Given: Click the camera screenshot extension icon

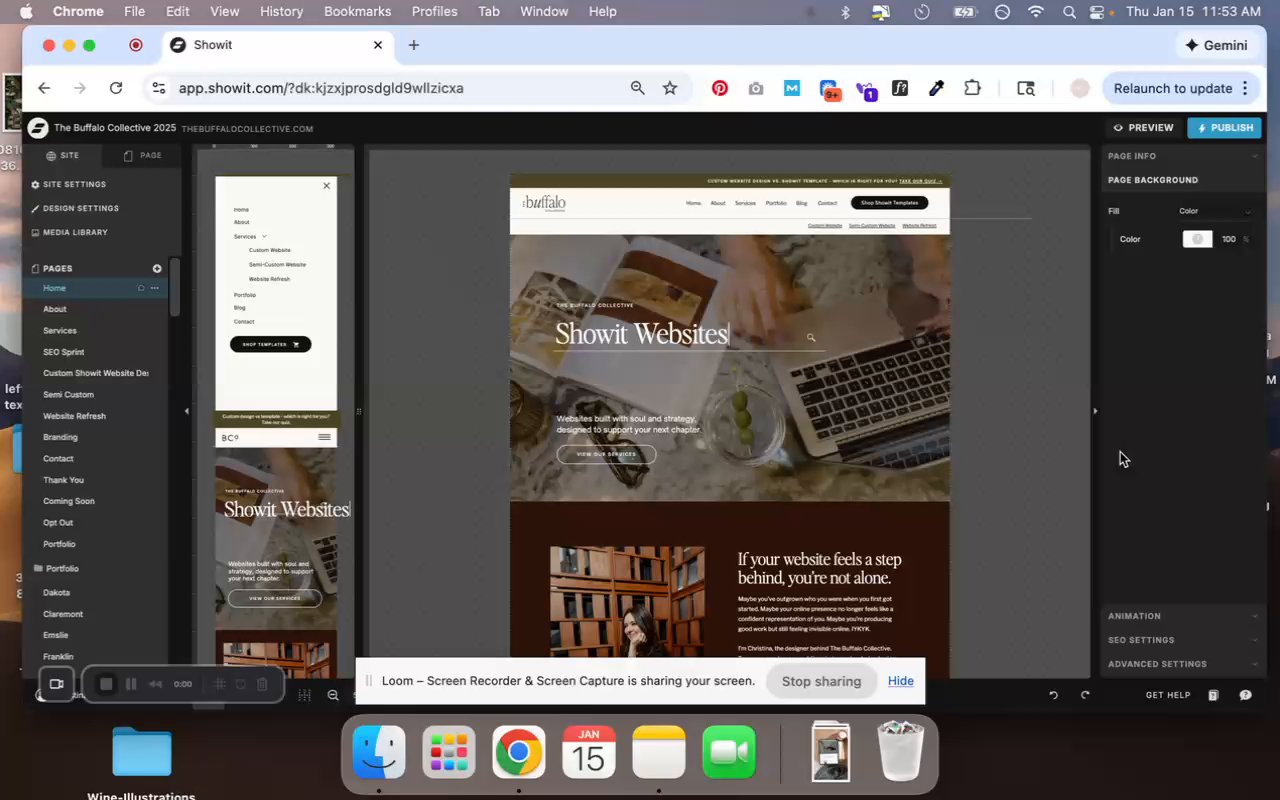Looking at the screenshot, I should tap(756, 88).
